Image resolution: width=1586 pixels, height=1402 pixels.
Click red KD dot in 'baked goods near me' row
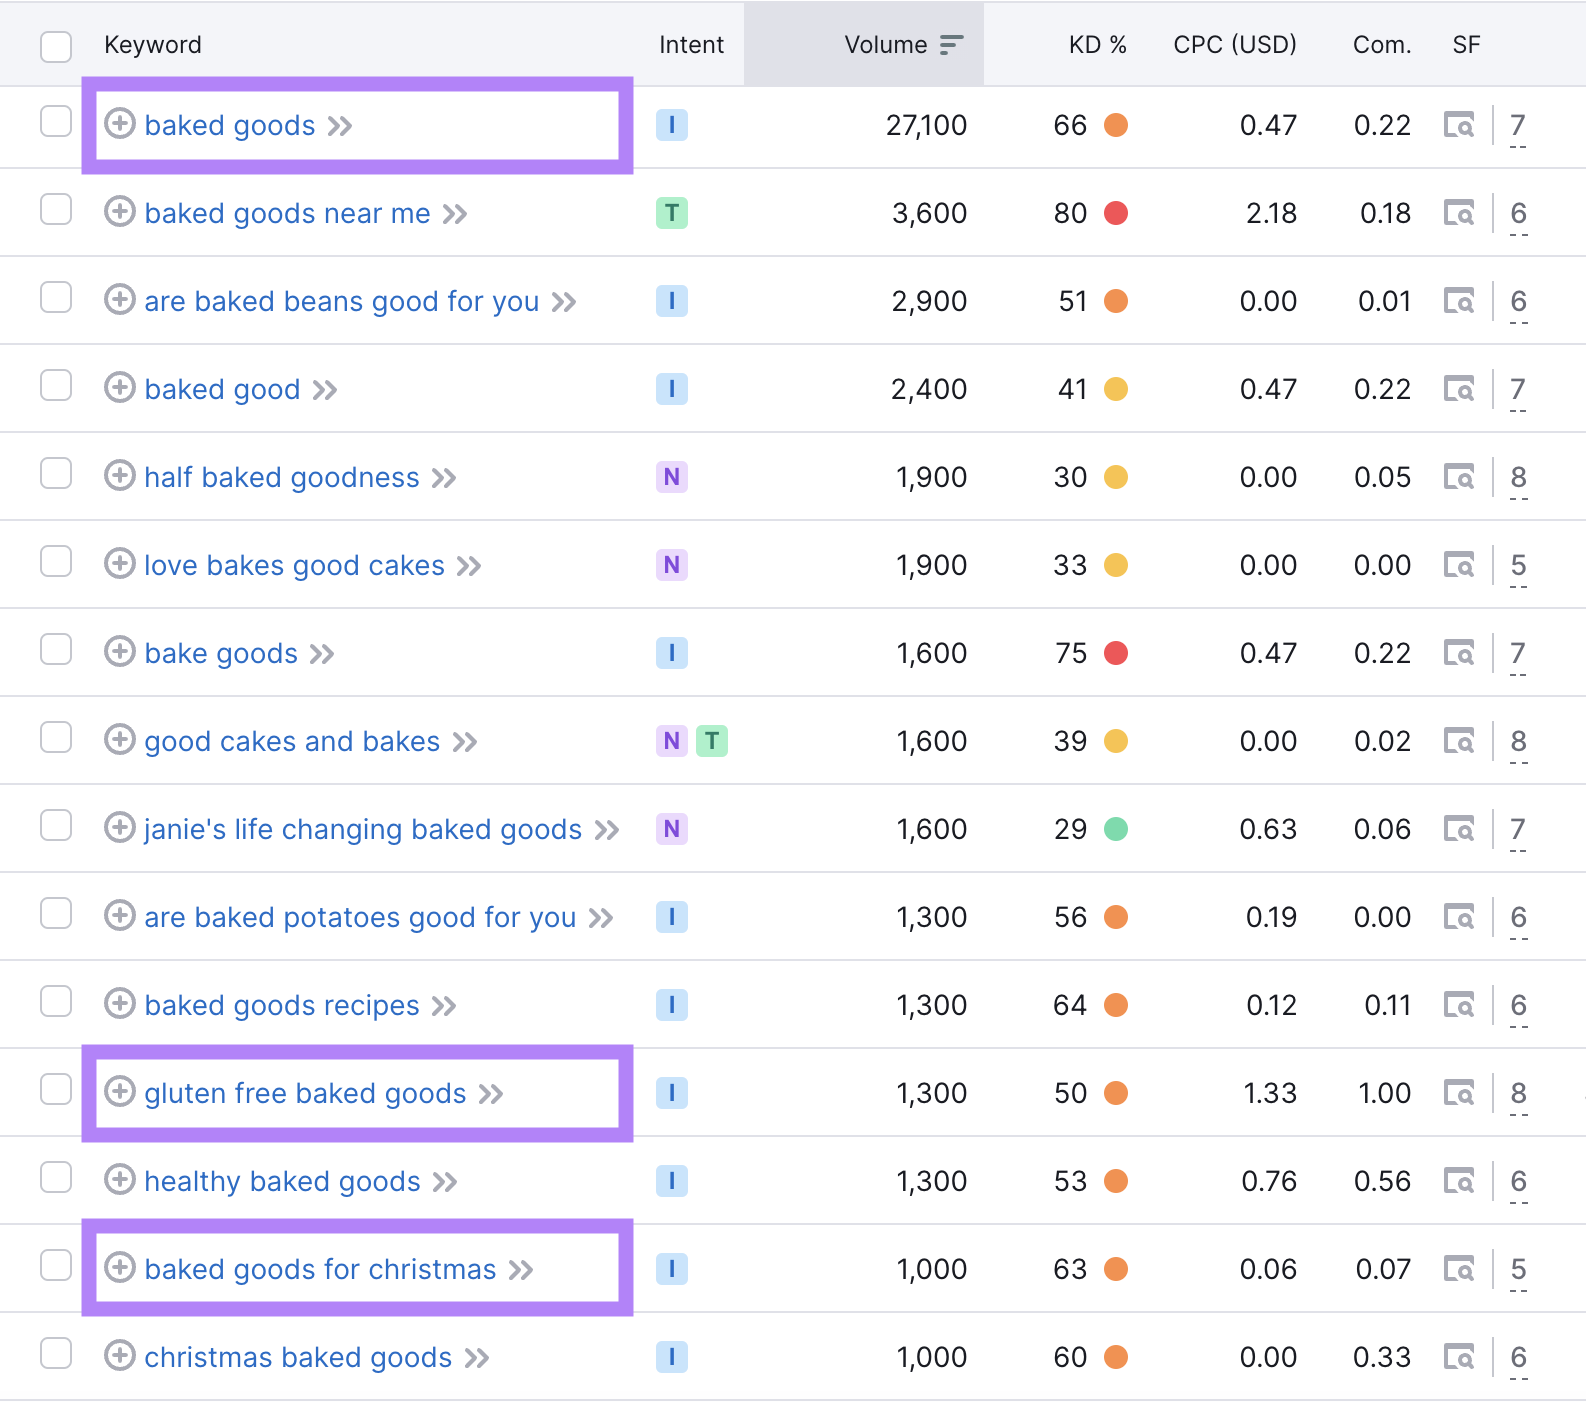(1116, 213)
